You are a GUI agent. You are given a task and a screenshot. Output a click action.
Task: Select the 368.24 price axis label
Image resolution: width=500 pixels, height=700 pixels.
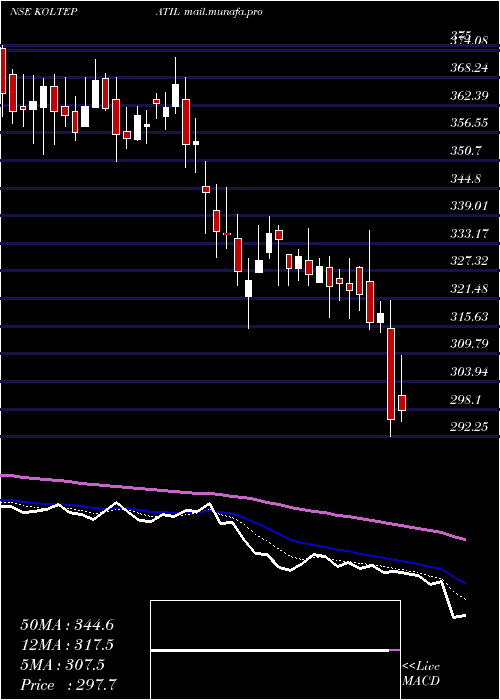(469, 67)
